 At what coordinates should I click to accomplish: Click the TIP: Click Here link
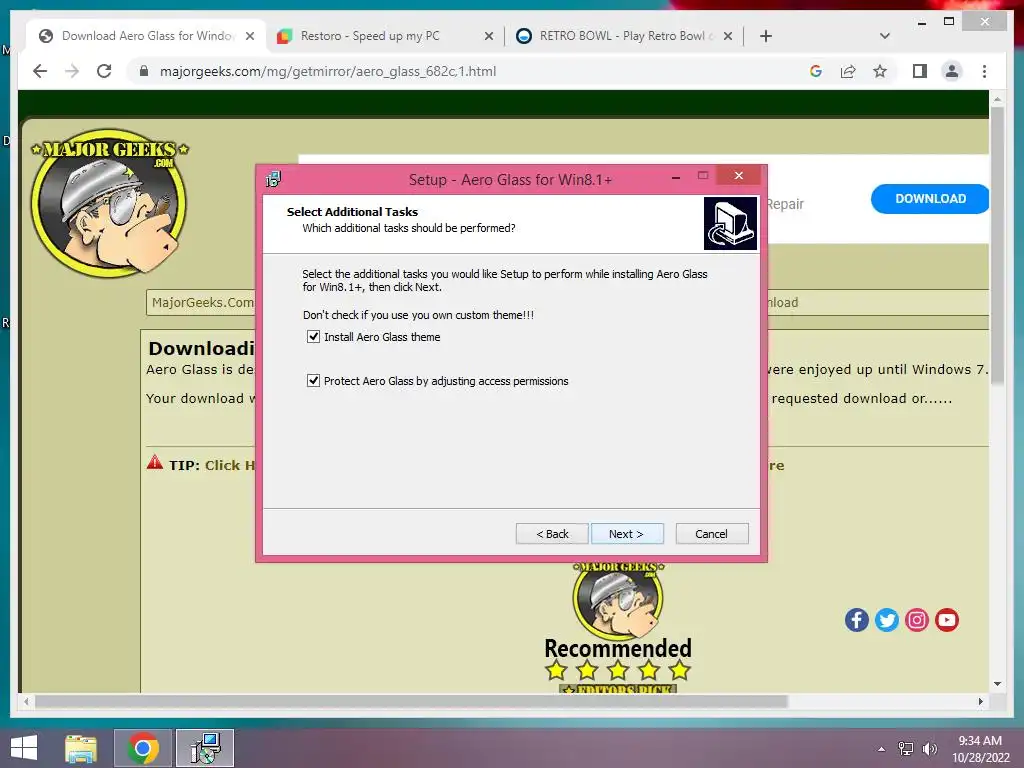coord(230,465)
